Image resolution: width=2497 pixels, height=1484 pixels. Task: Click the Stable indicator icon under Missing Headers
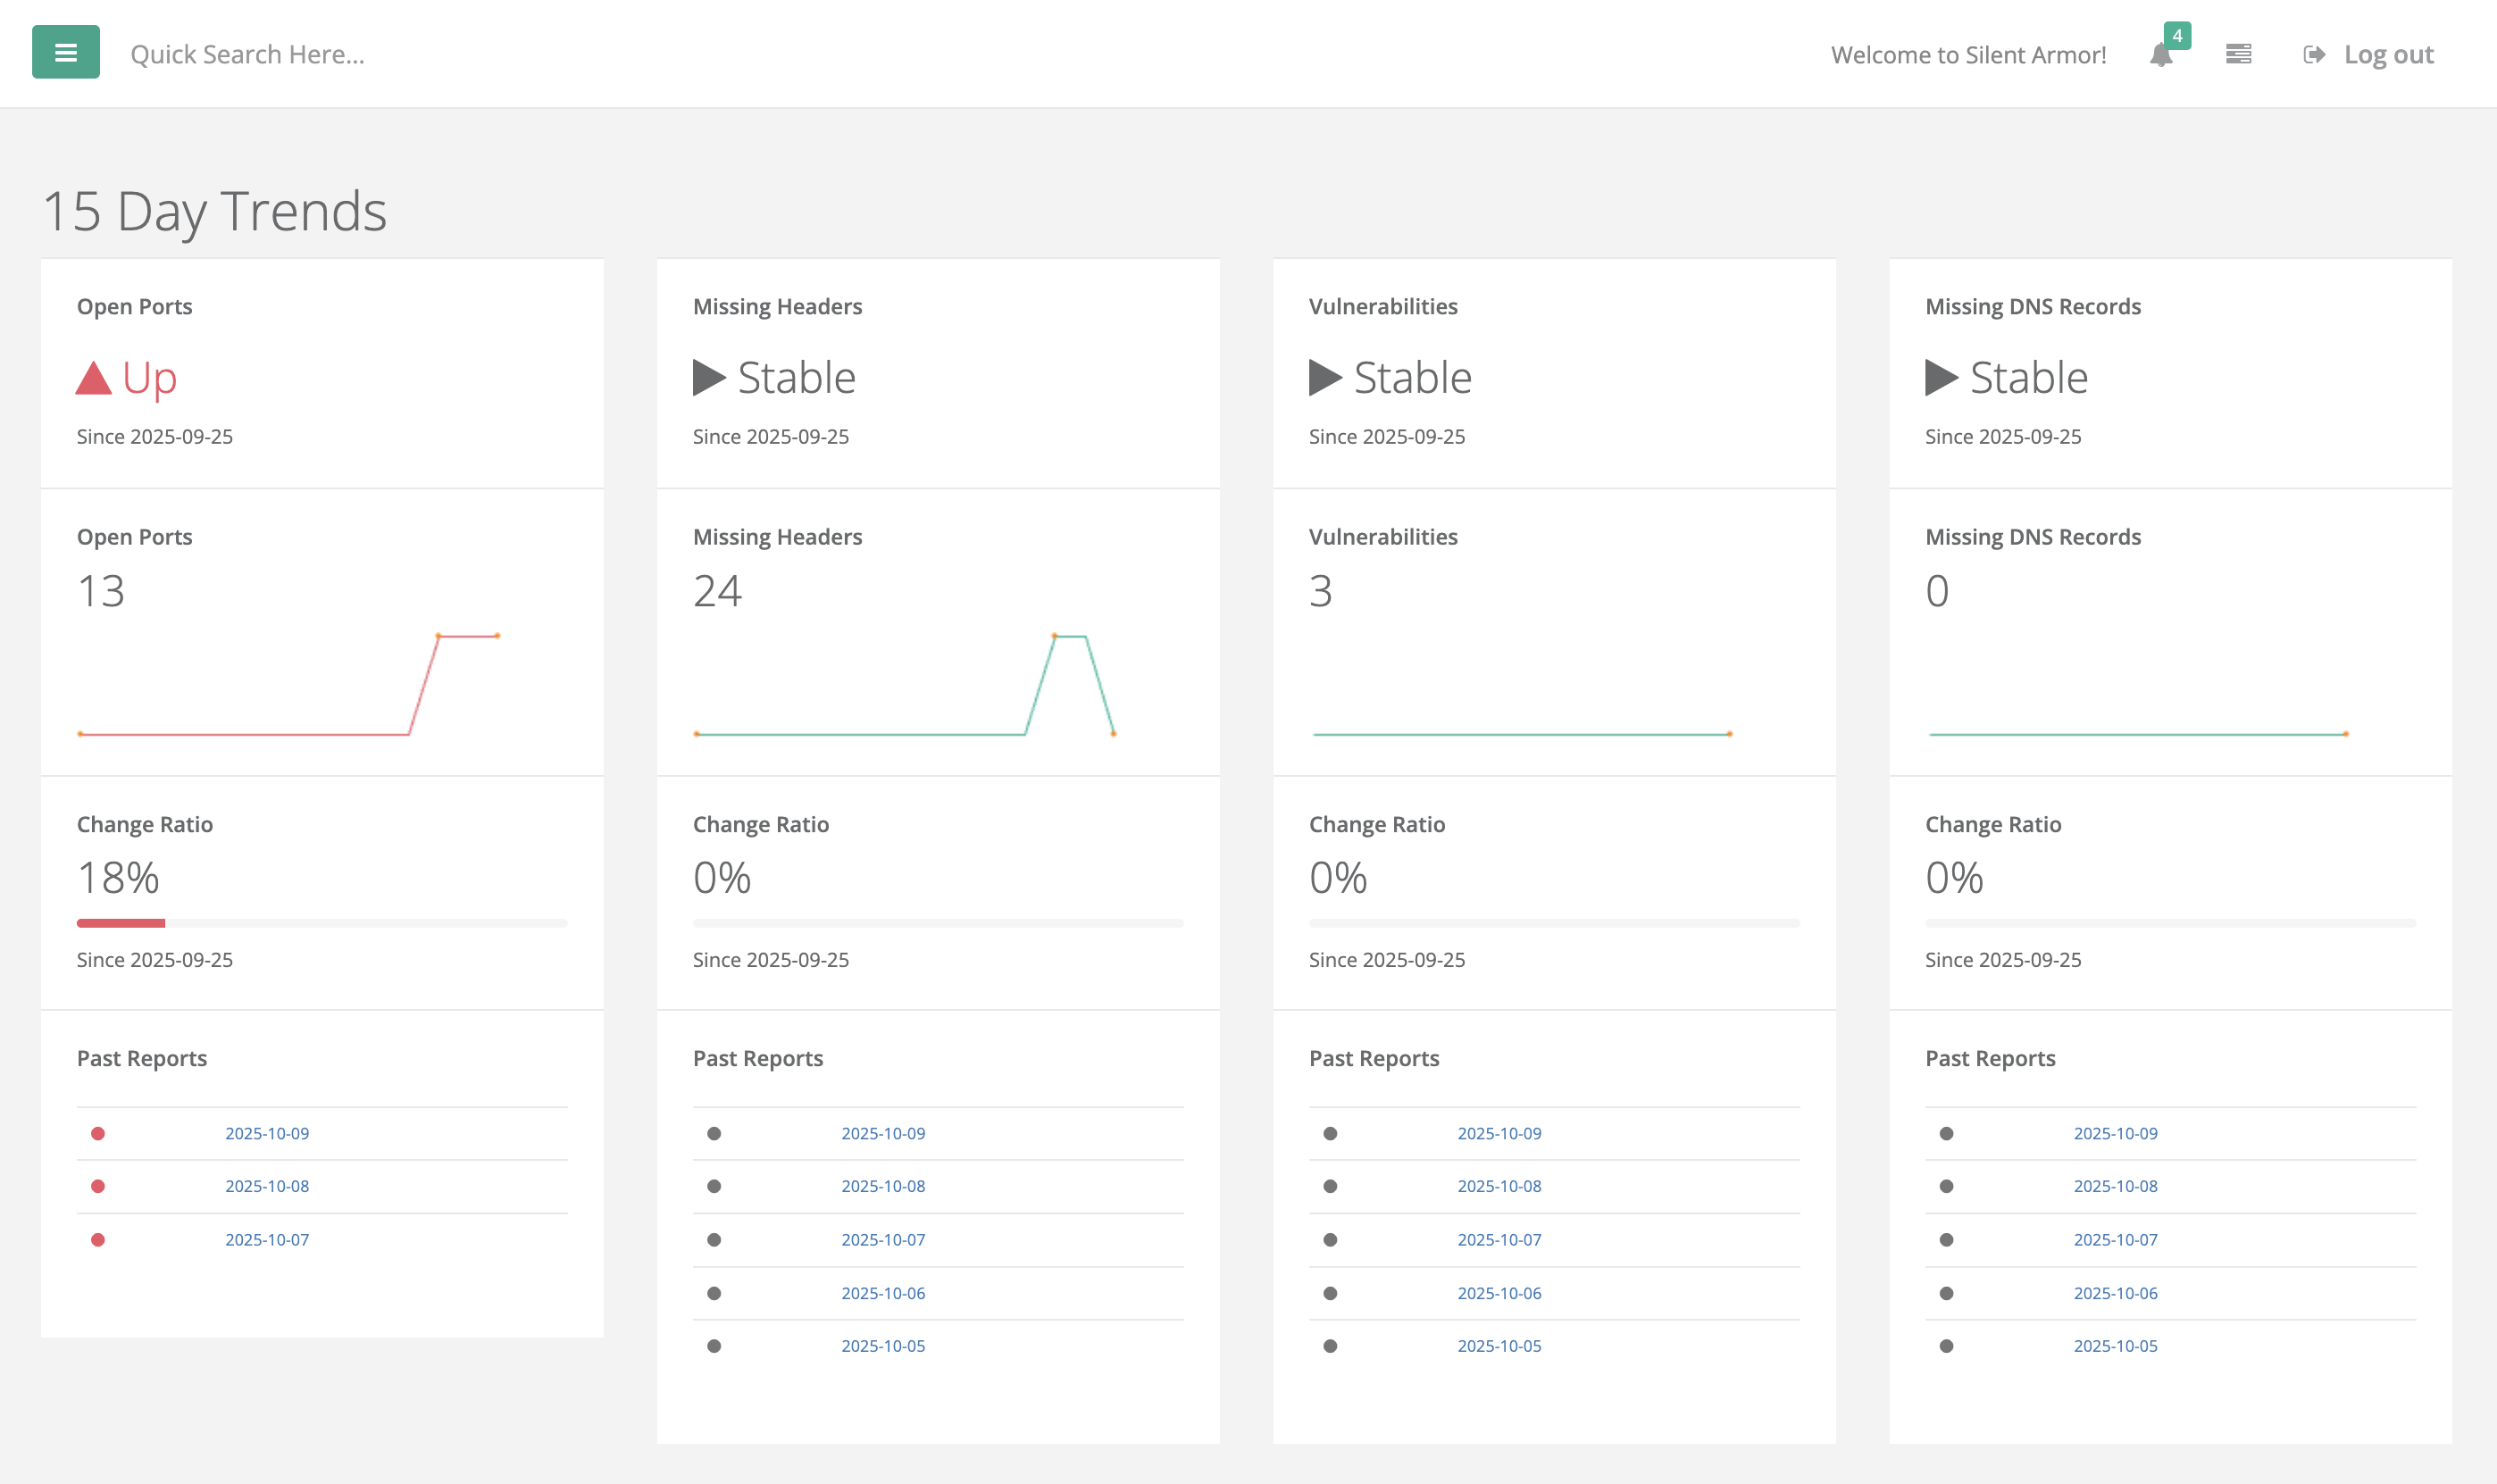point(710,377)
